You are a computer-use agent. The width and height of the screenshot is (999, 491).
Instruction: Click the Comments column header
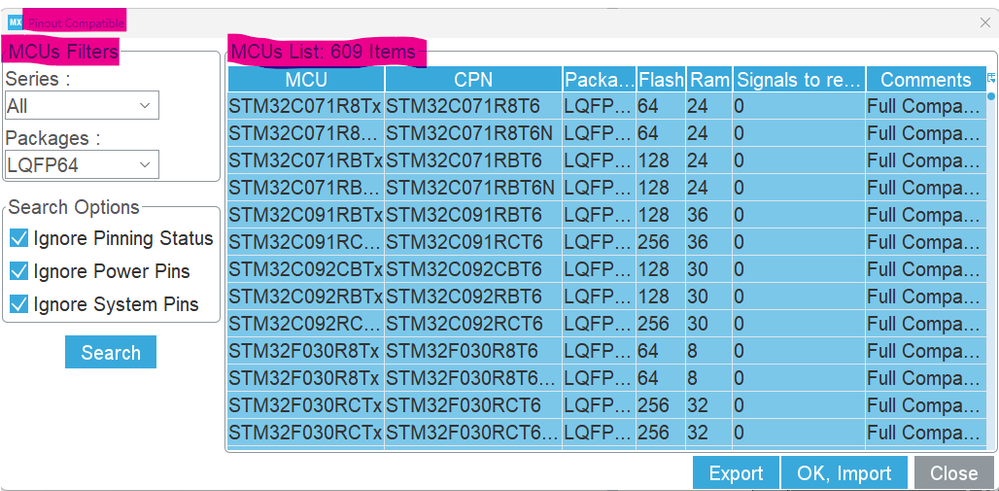click(x=926, y=79)
